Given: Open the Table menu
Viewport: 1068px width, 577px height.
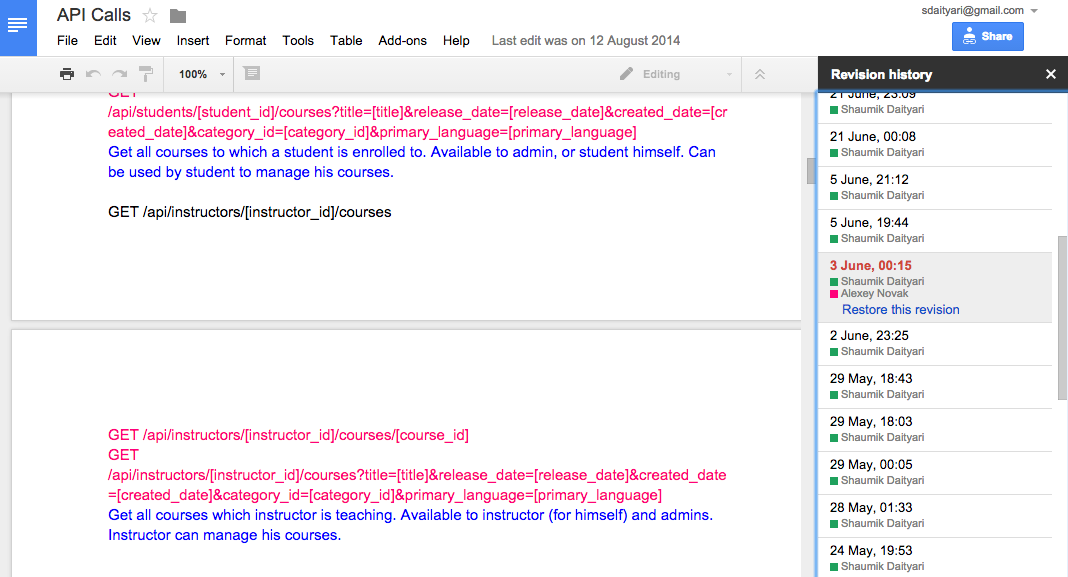Looking at the screenshot, I should click(x=346, y=41).
